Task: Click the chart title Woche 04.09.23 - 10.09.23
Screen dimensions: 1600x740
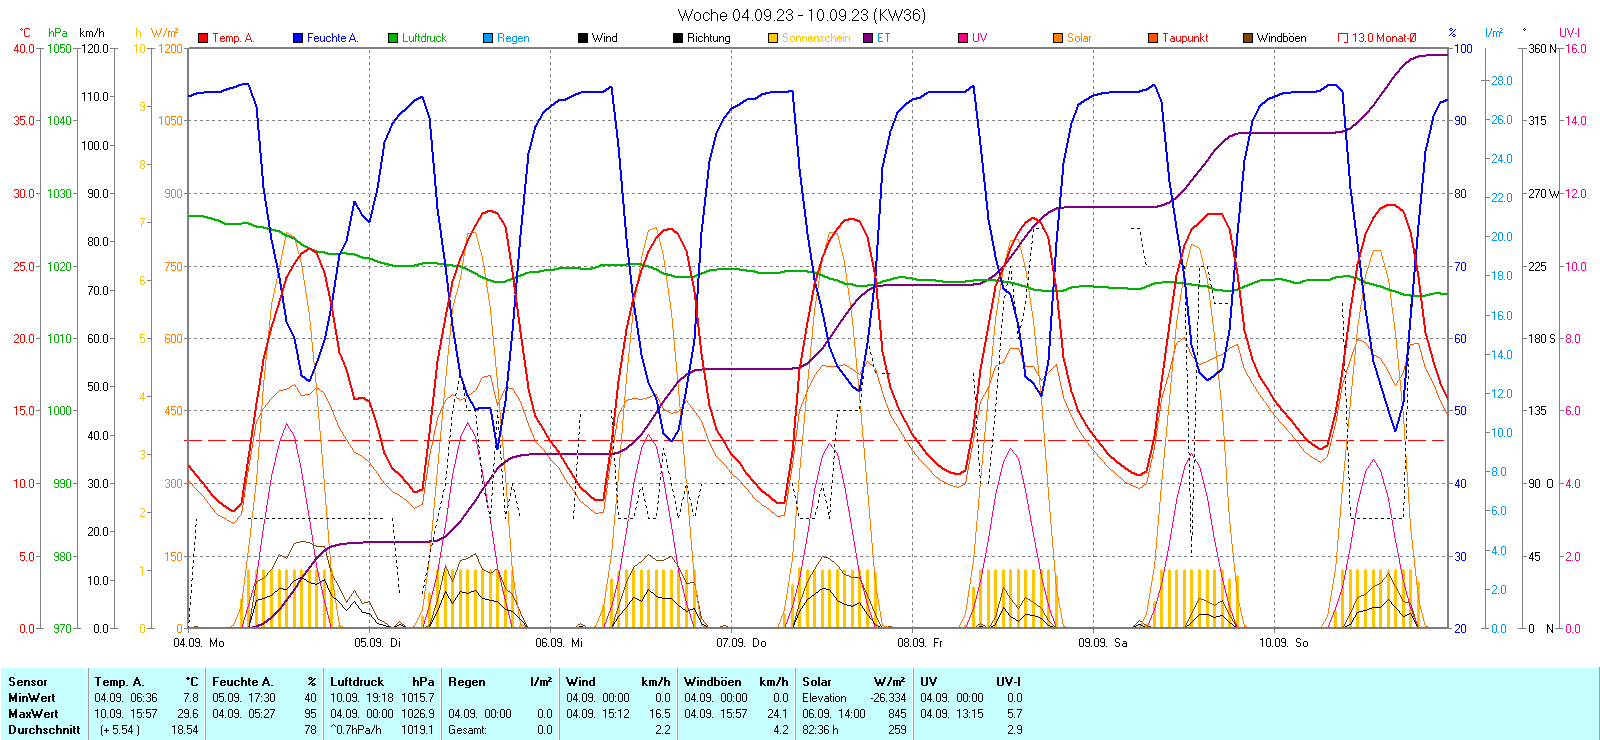Action: (801, 15)
